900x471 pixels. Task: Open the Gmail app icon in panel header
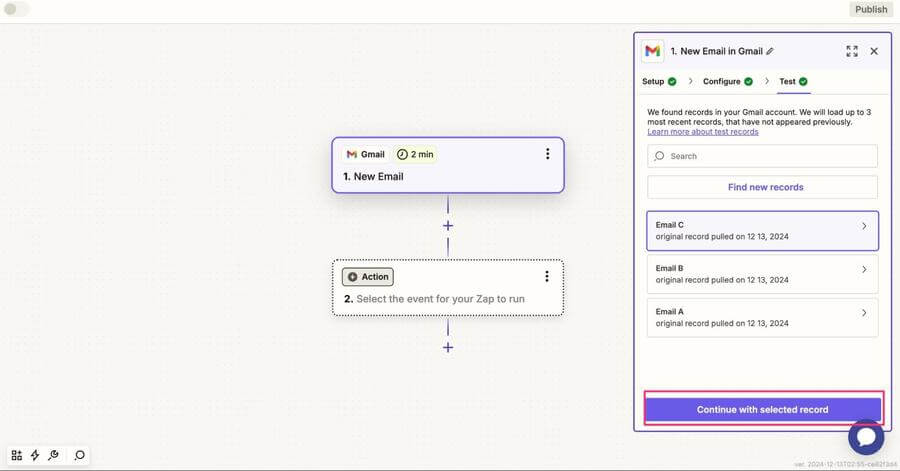click(x=653, y=51)
